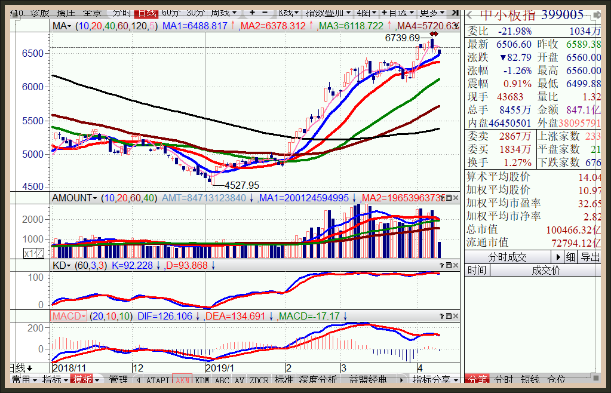This screenshot has width=611, height=393.
Task: Click the 日线 period label at chart bottom-left
Action: [x=21, y=367]
